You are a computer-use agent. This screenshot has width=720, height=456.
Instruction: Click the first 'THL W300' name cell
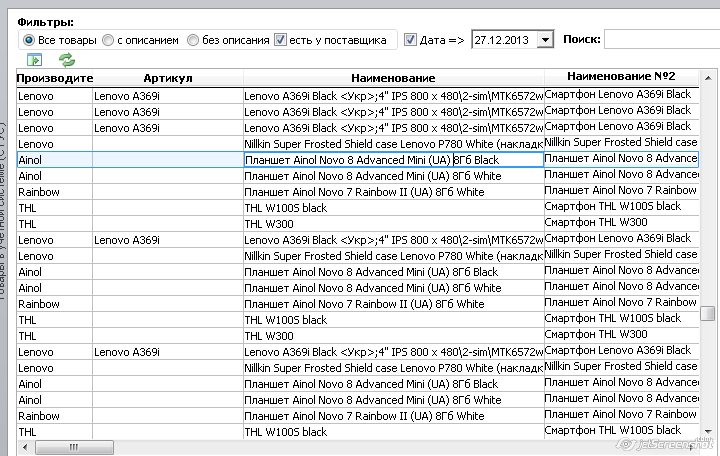coord(394,224)
